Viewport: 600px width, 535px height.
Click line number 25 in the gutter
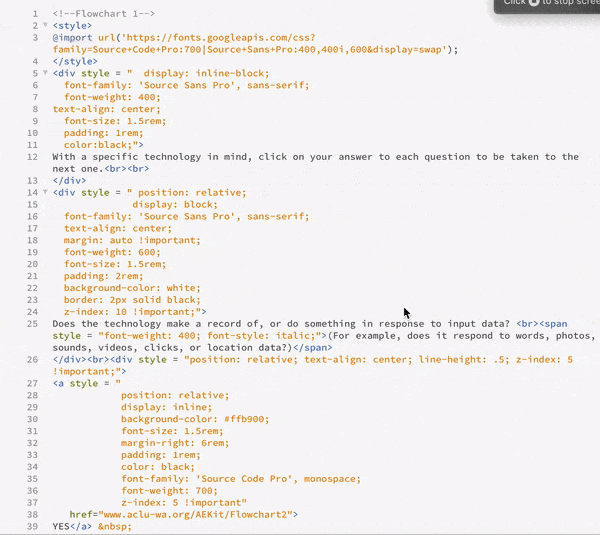pos(33,323)
